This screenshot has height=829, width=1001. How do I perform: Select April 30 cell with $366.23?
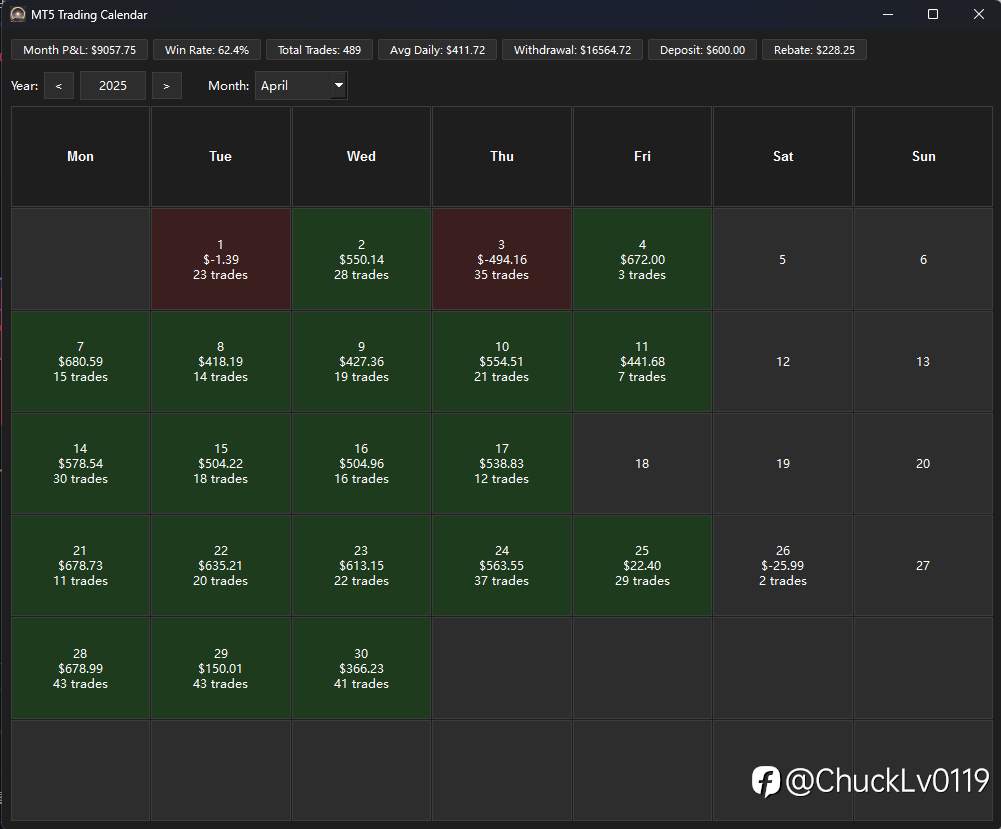[x=361, y=668]
